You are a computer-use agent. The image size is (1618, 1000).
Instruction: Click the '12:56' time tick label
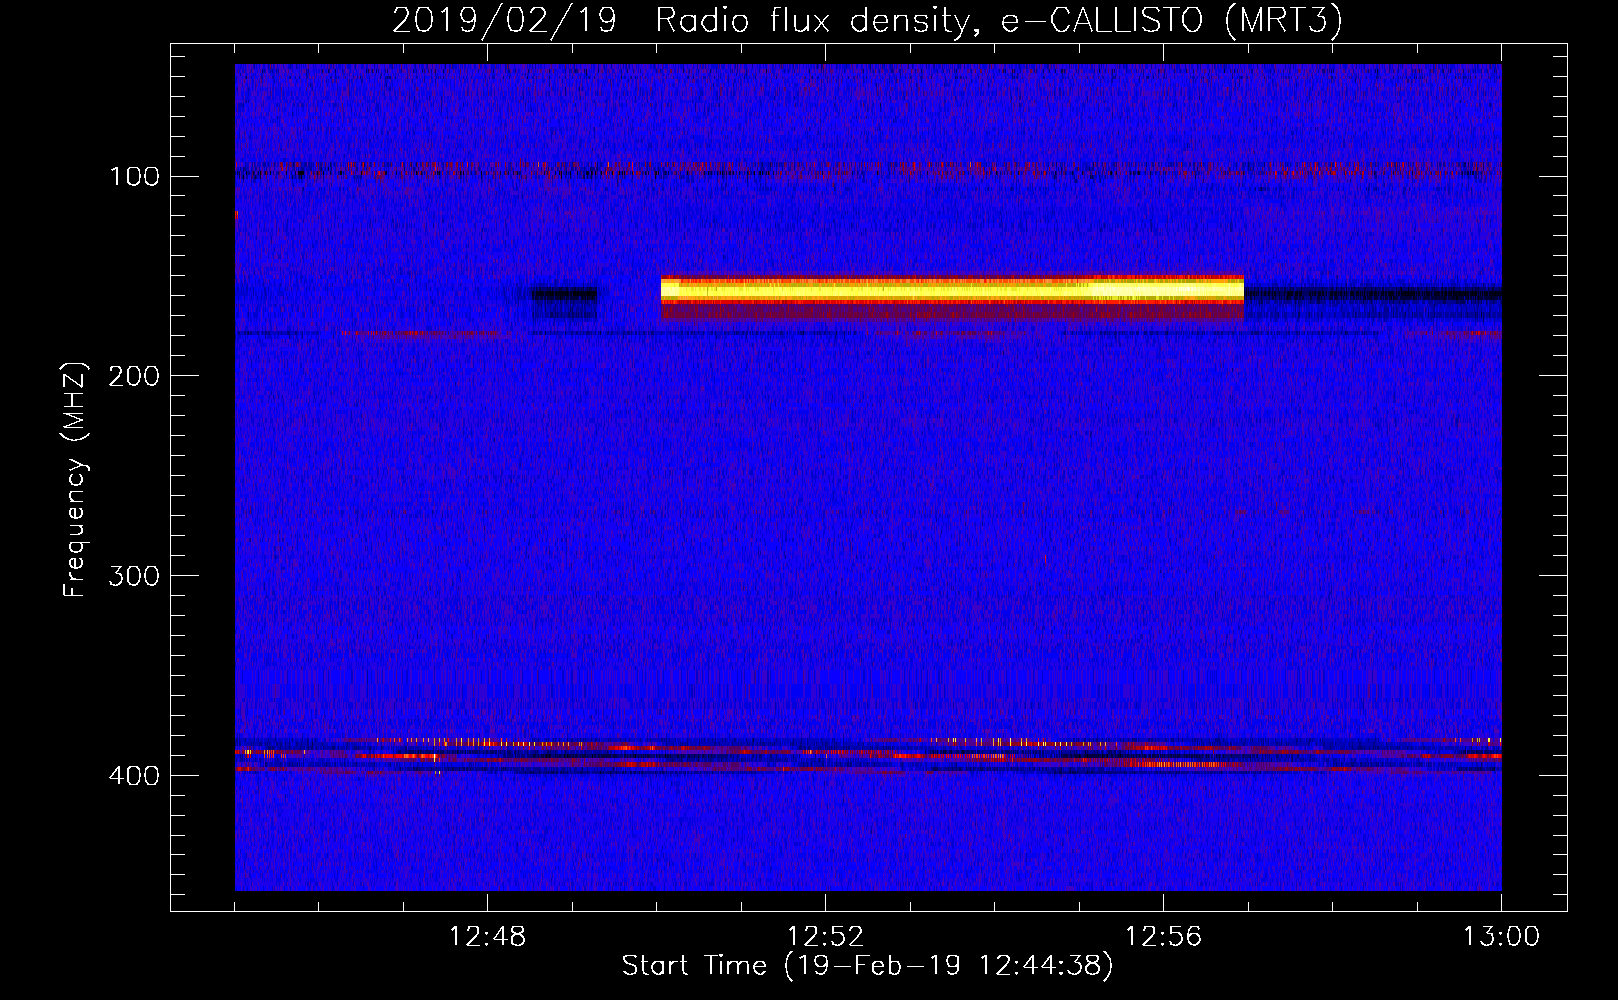tap(1163, 937)
